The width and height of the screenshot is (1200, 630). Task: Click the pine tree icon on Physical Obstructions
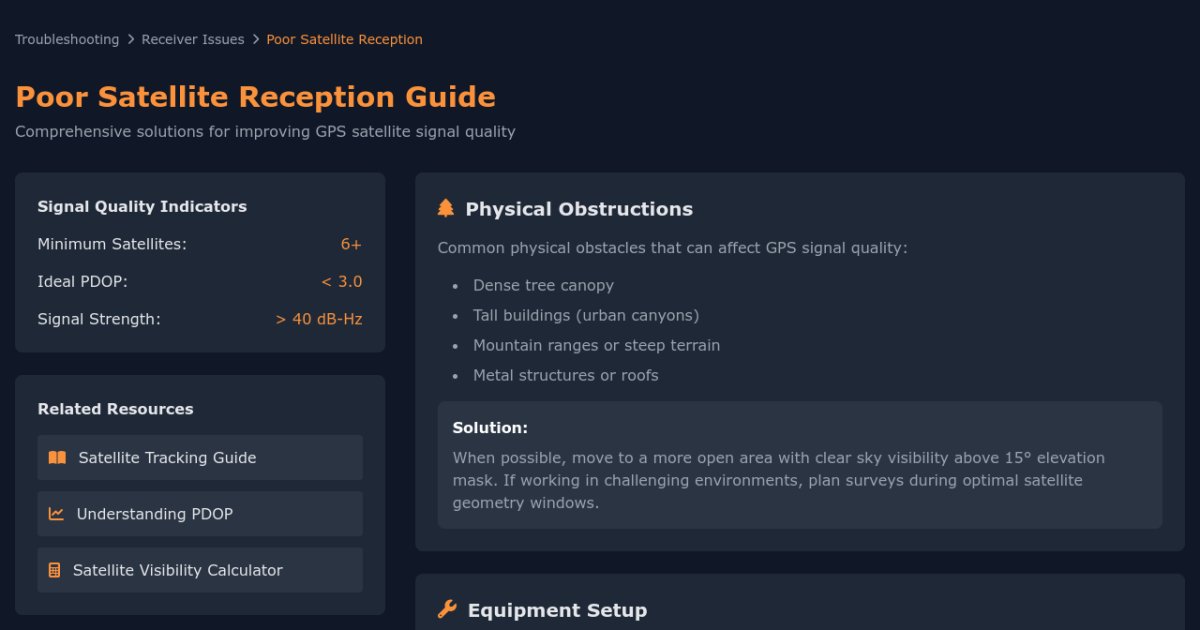click(x=447, y=208)
